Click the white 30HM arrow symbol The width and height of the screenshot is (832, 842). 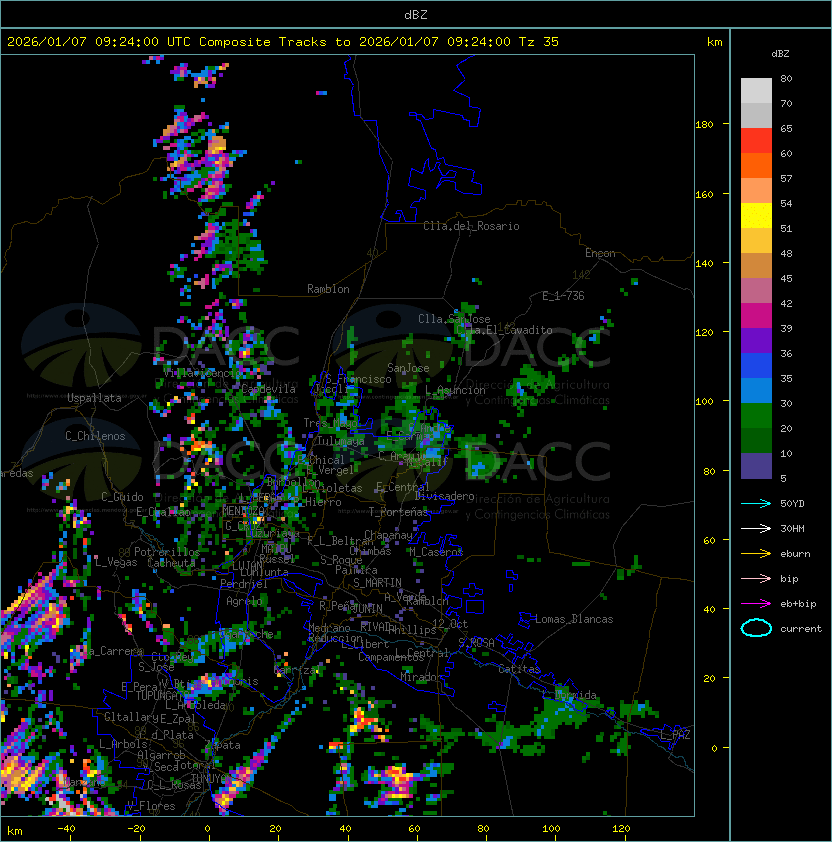756,528
